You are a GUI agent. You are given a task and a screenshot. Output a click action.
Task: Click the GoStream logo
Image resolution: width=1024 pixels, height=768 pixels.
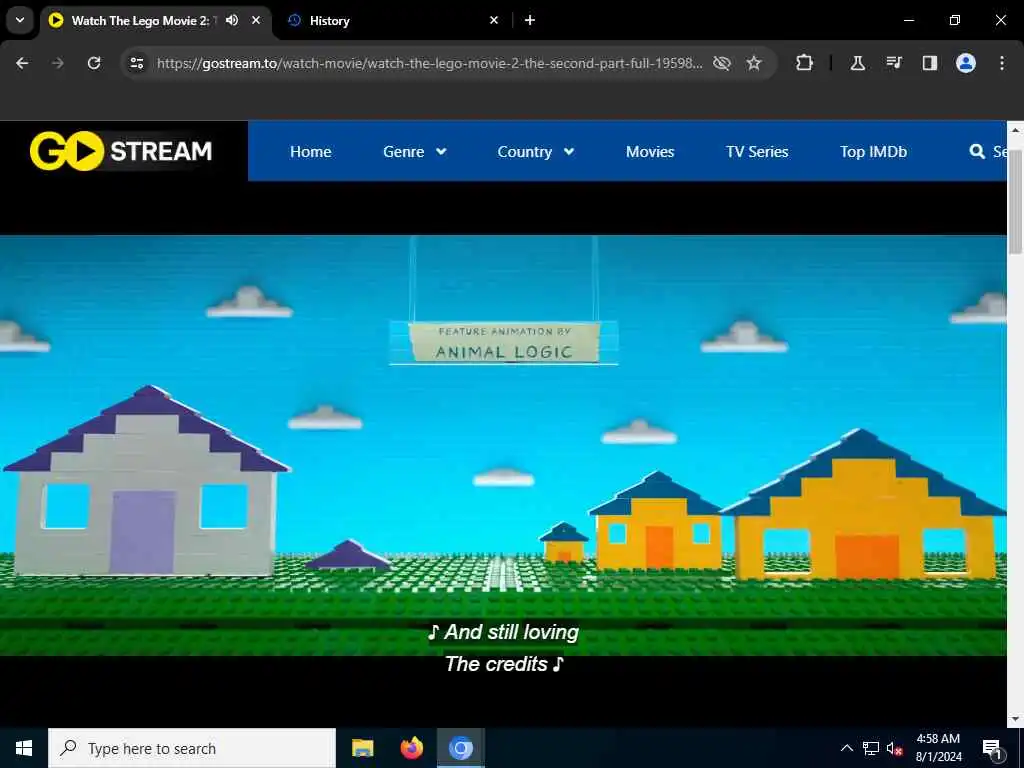pyautogui.click(x=121, y=151)
